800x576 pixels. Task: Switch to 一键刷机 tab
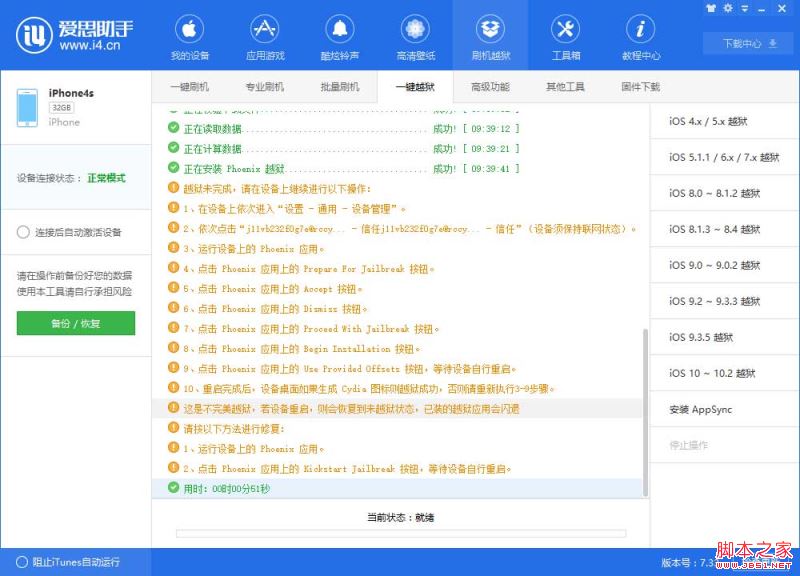click(x=189, y=87)
